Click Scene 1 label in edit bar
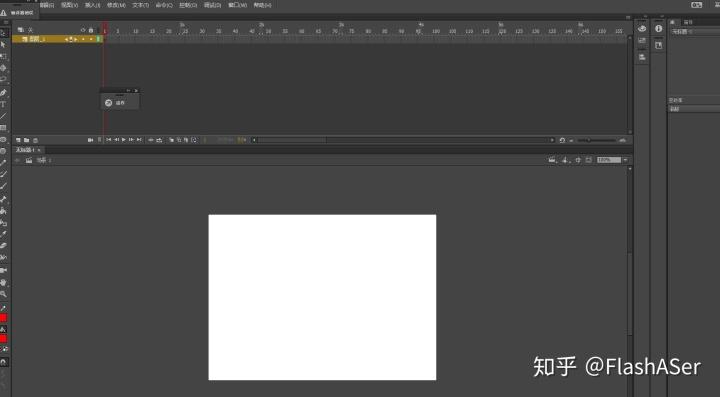This screenshot has width=720, height=397. pos(44,160)
